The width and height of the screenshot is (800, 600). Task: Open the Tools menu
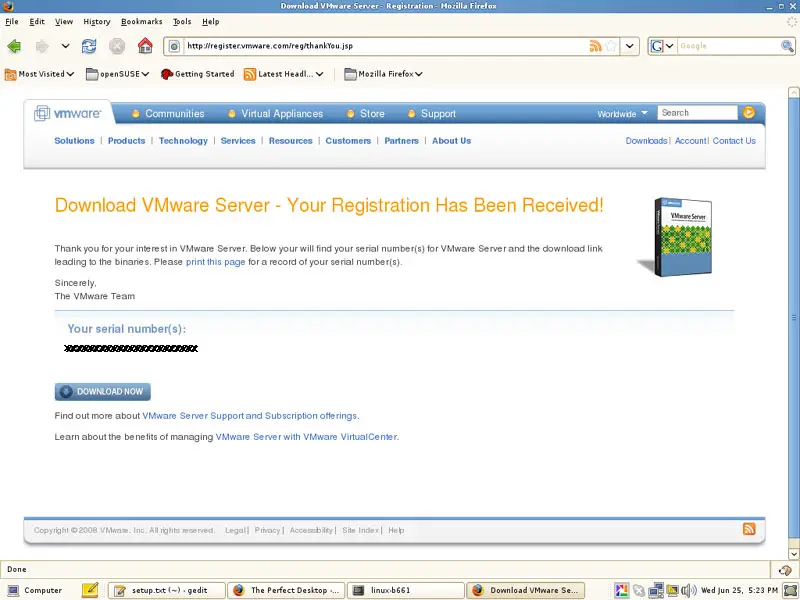[x=182, y=21]
